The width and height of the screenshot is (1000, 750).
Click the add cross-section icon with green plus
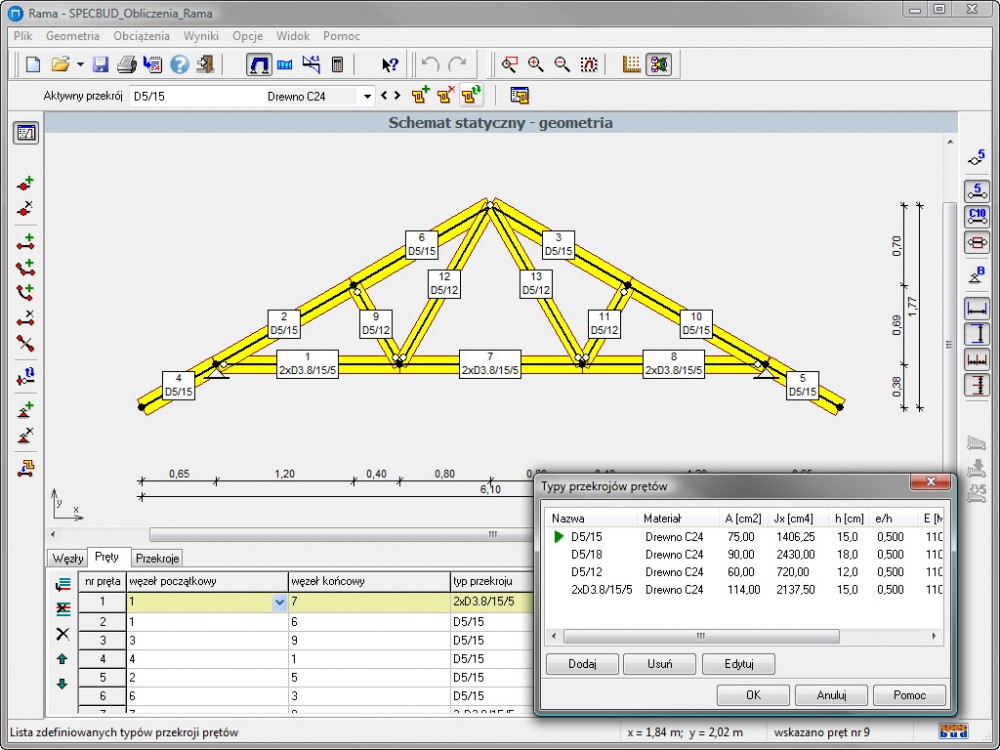[x=420, y=96]
